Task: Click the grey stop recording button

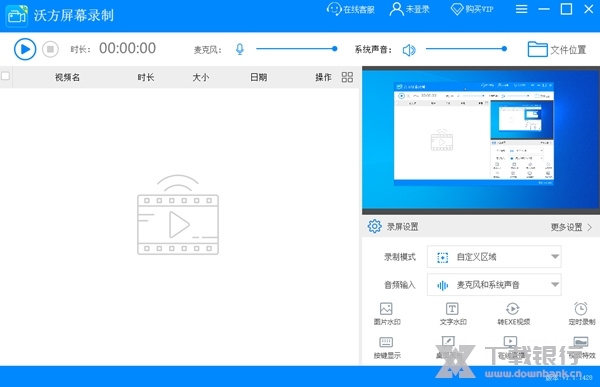Action: point(50,49)
